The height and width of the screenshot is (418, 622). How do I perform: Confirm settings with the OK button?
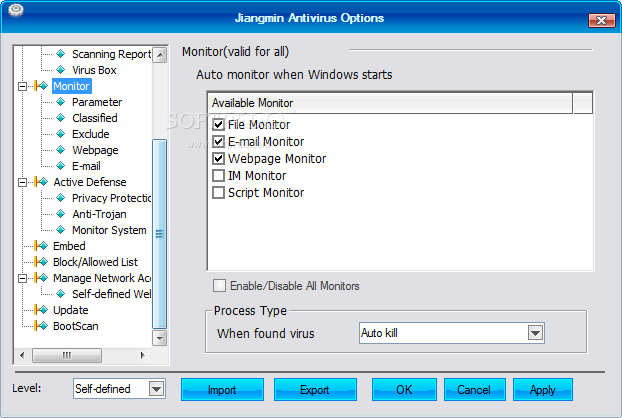click(404, 389)
